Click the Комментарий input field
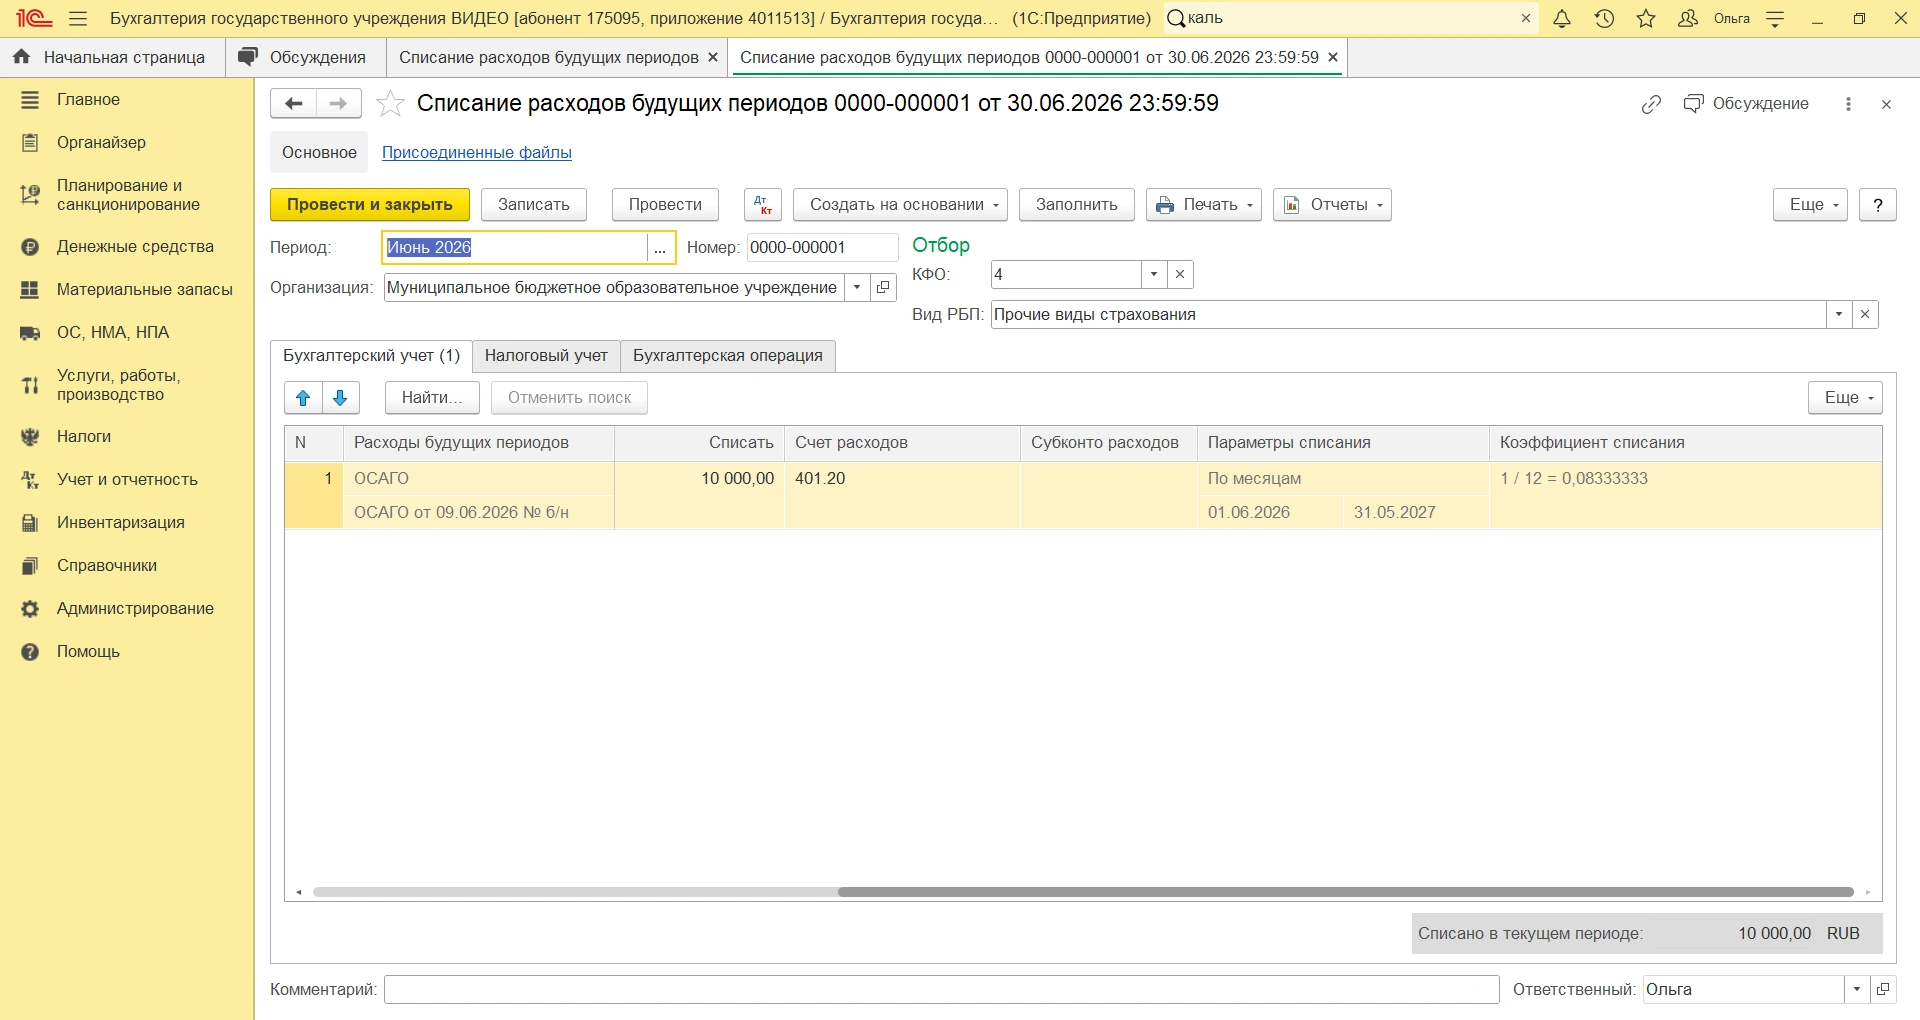 click(942, 990)
